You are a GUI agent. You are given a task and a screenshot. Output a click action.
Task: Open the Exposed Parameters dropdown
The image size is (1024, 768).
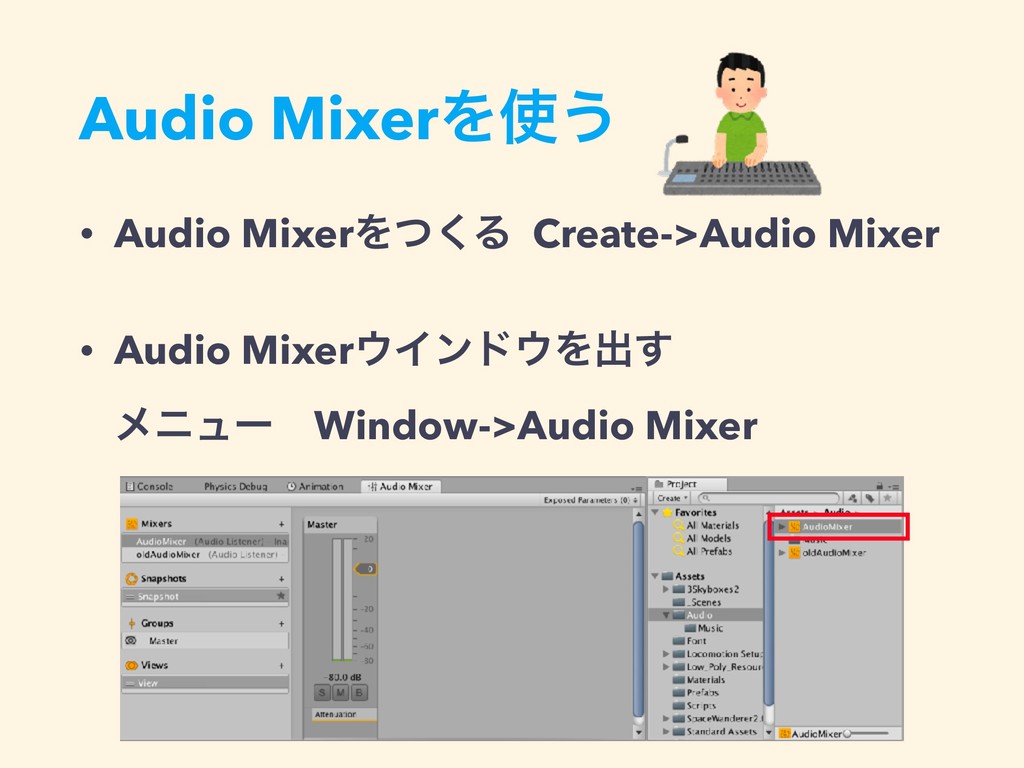point(590,500)
